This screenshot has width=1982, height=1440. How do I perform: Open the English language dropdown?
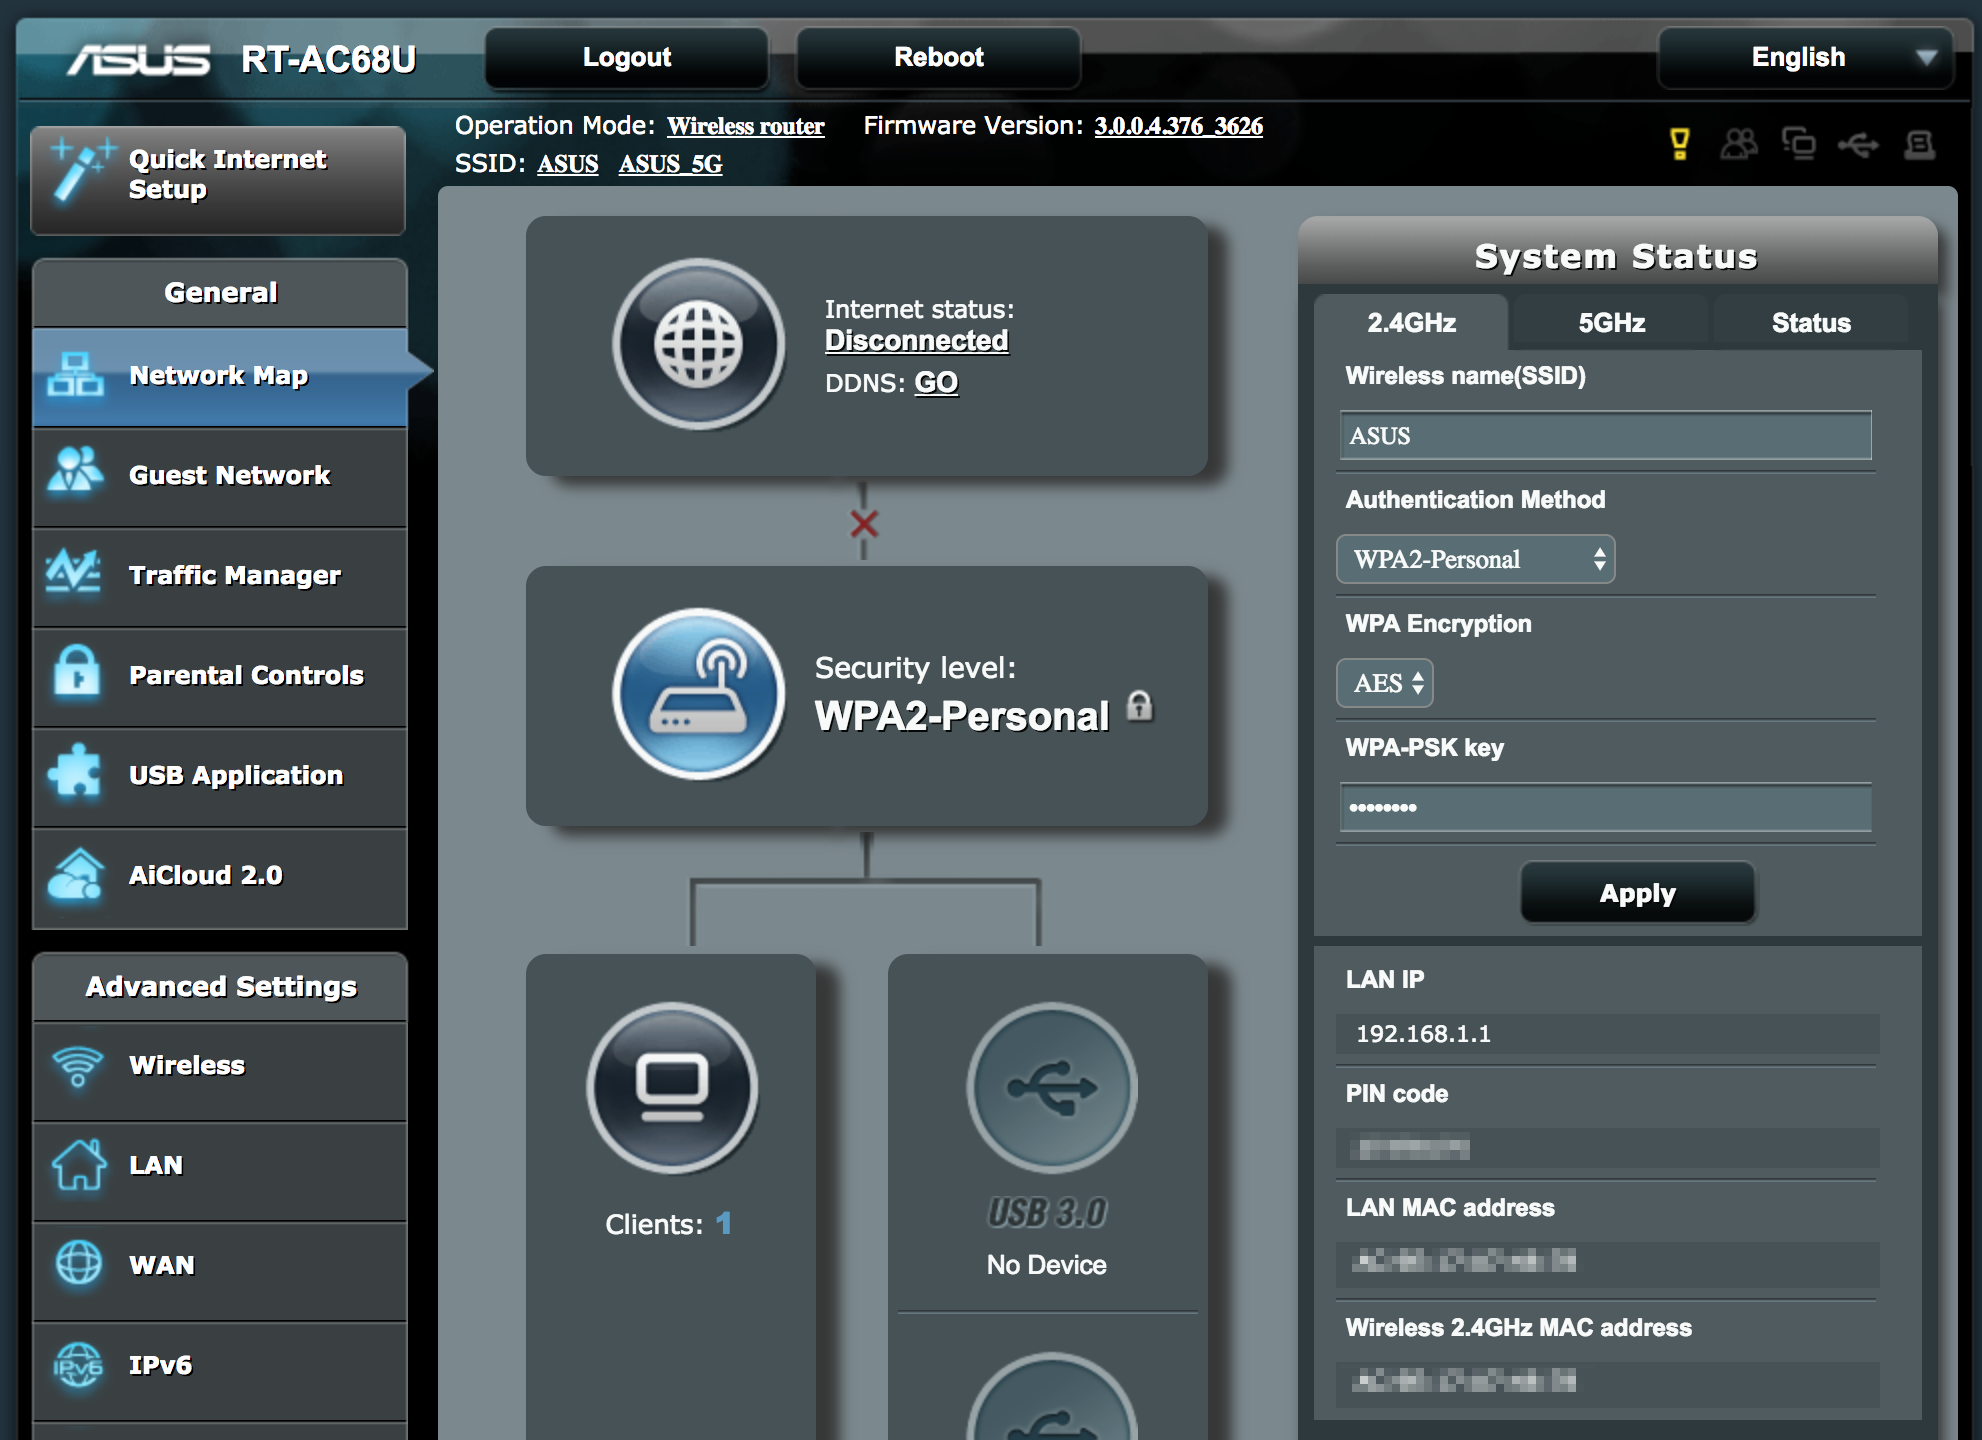point(1805,58)
